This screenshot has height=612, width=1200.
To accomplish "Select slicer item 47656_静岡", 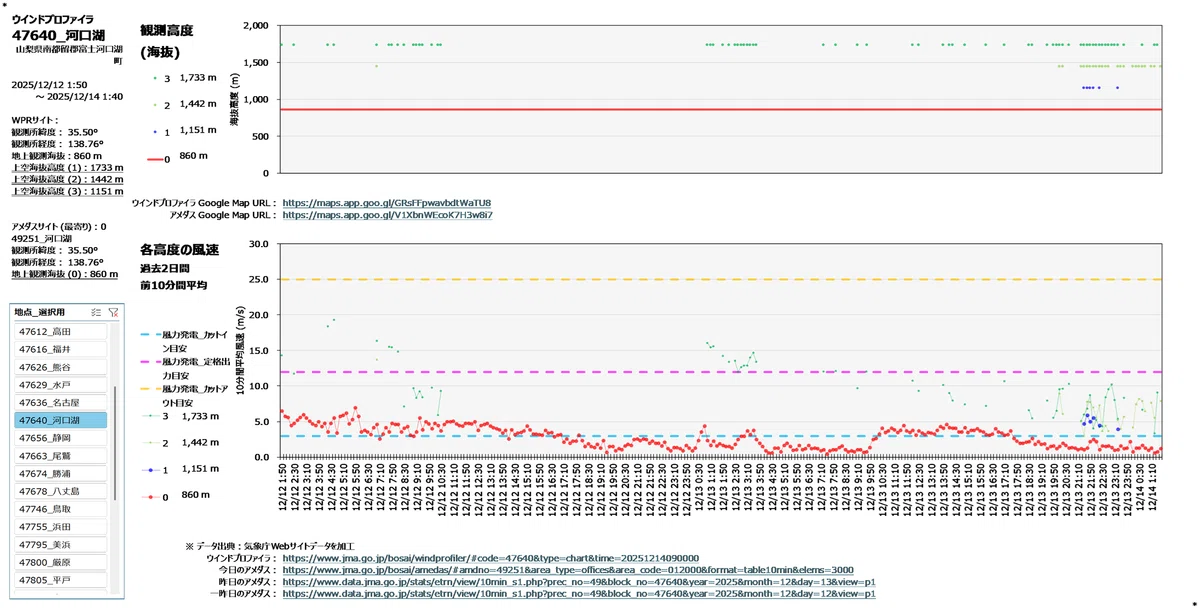I will 61,438.
